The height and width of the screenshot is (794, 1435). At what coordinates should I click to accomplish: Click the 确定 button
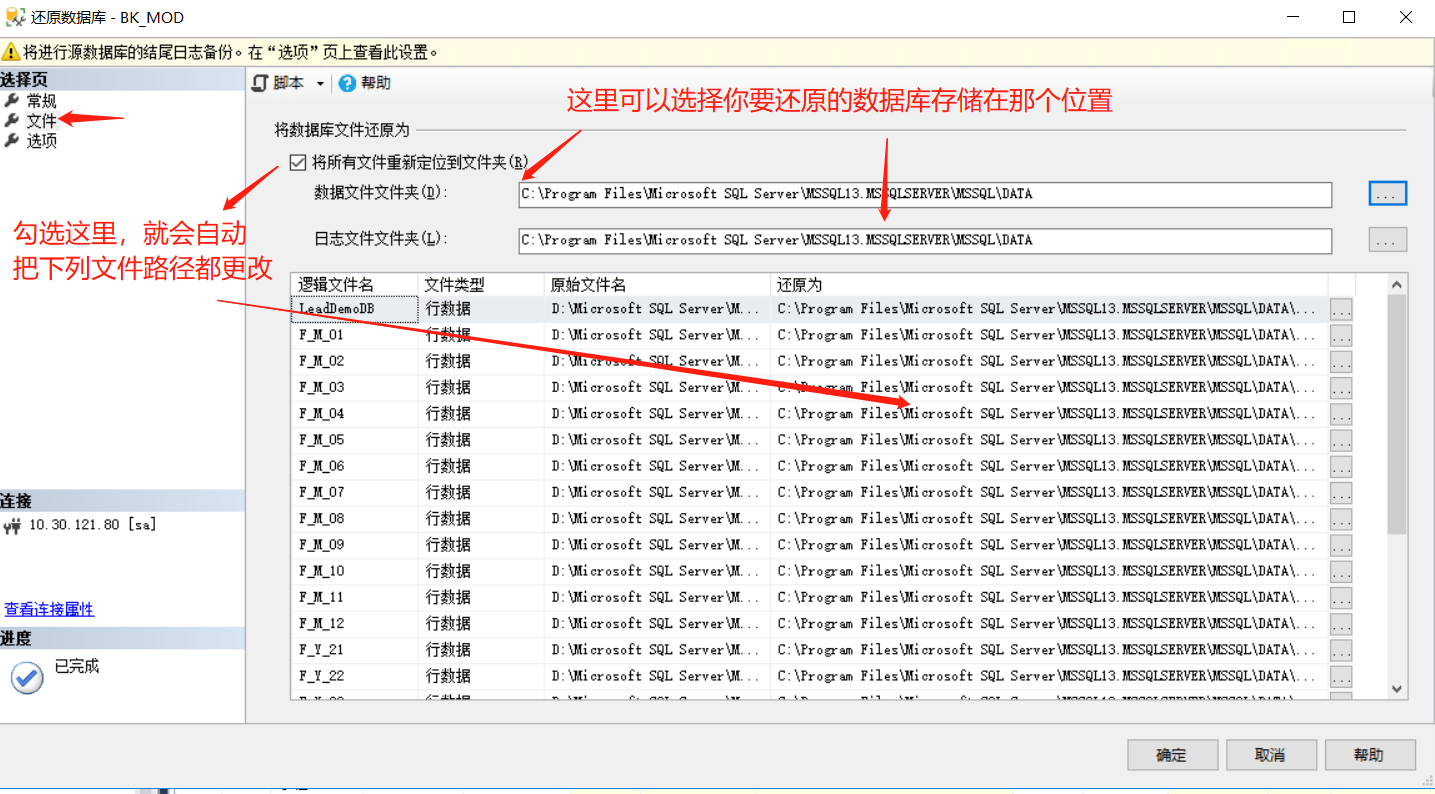pos(1172,755)
